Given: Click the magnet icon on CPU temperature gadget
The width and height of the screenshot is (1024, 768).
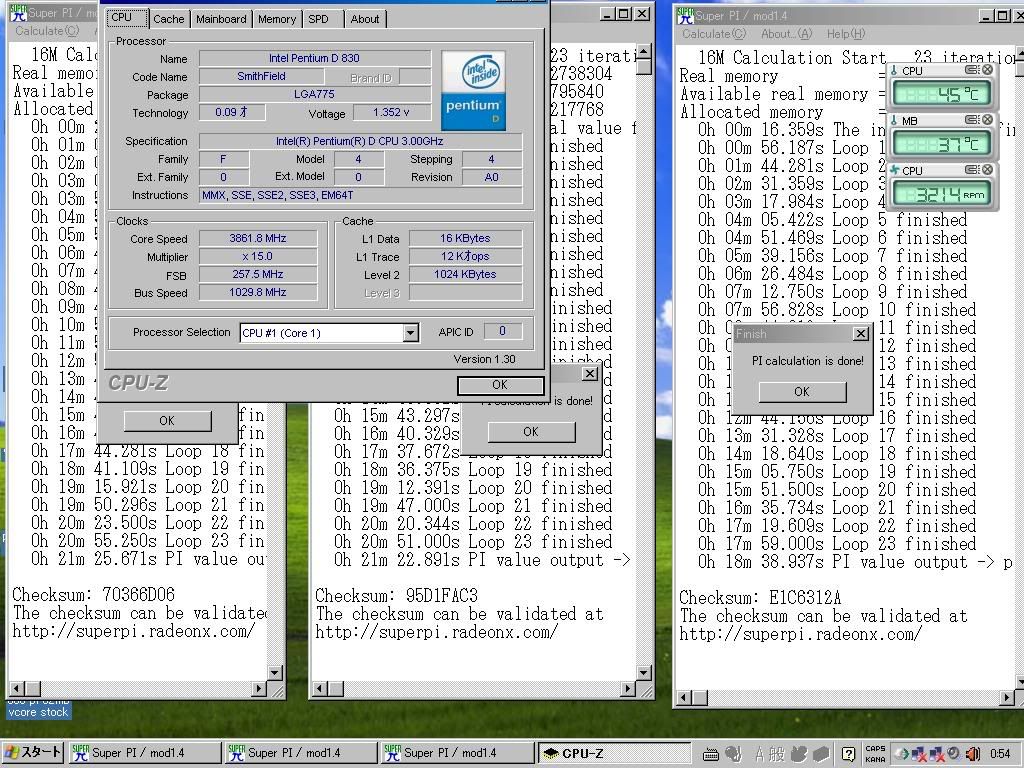Looking at the screenshot, I should click(971, 70).
